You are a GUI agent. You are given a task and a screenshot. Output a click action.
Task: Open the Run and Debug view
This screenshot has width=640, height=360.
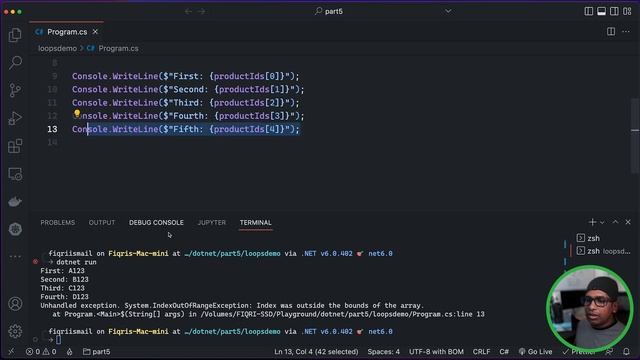point(15,118)
